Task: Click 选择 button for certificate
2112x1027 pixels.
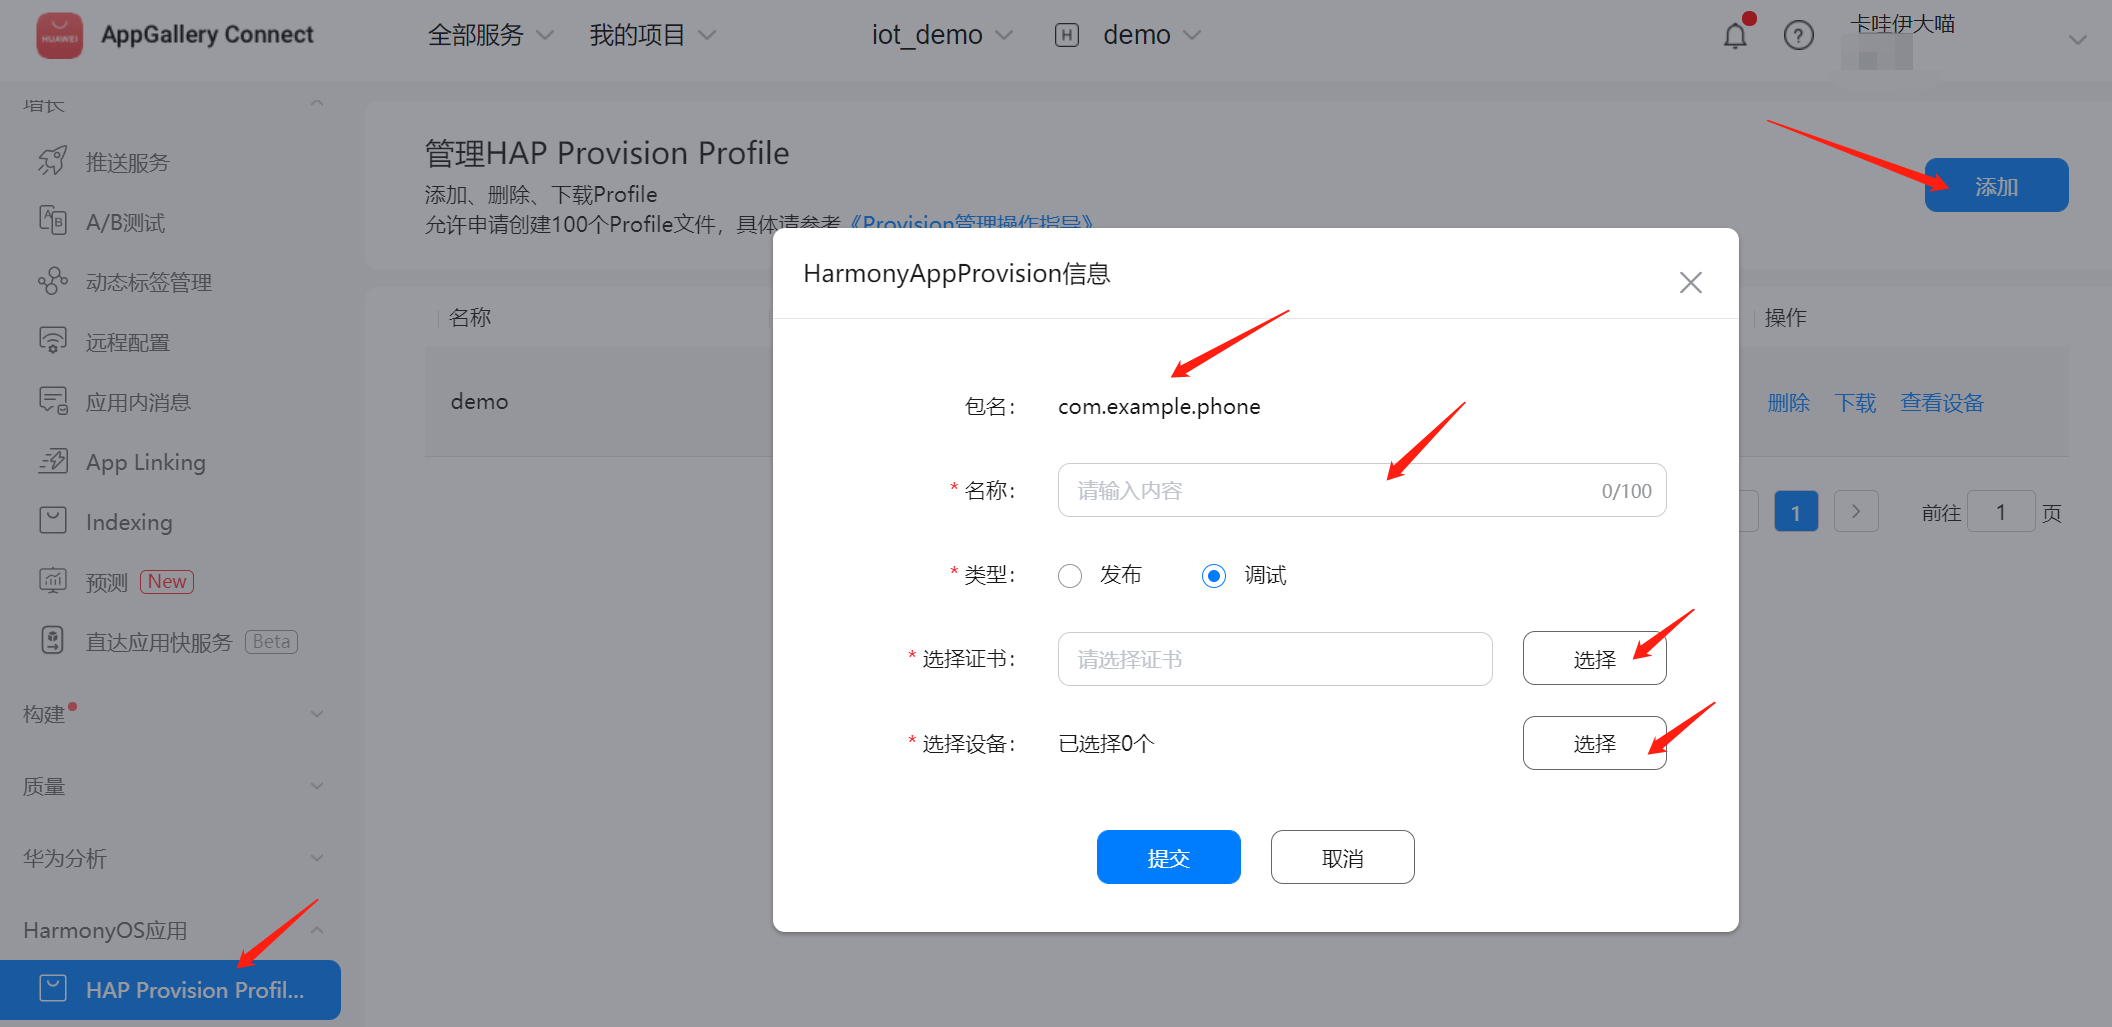Action: click(1594, 658)
